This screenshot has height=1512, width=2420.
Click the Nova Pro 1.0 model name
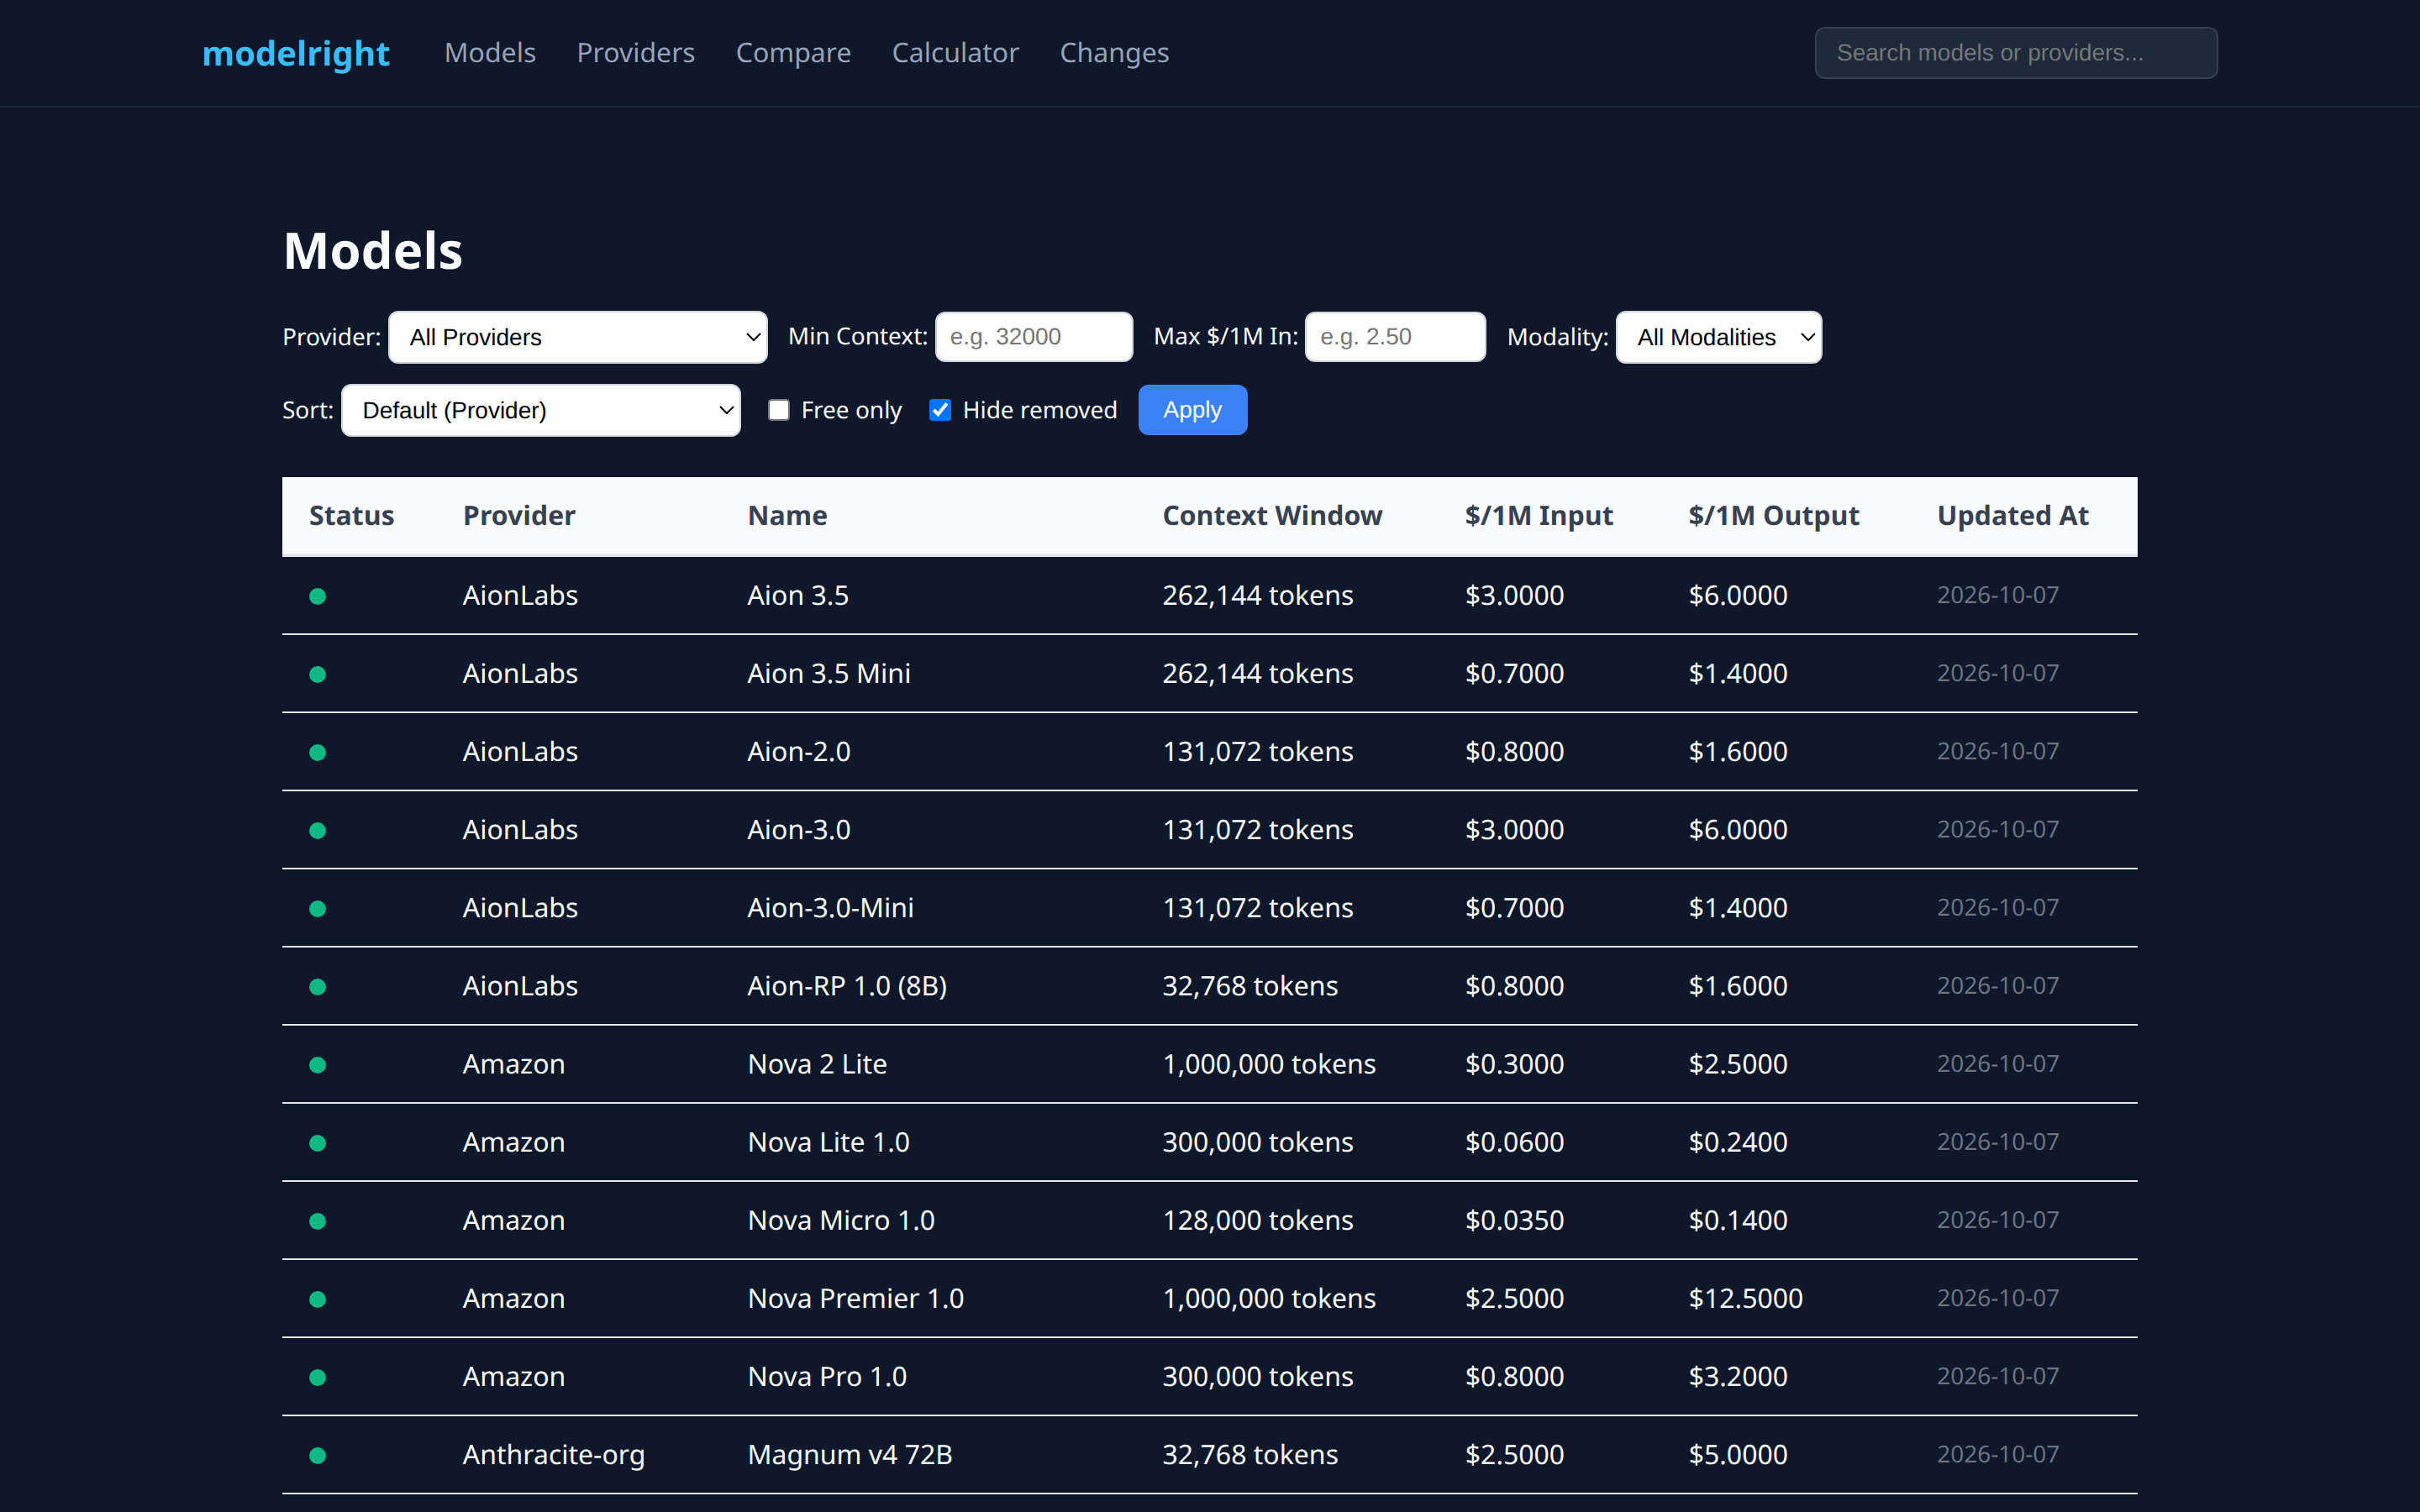pos(827,1377)
